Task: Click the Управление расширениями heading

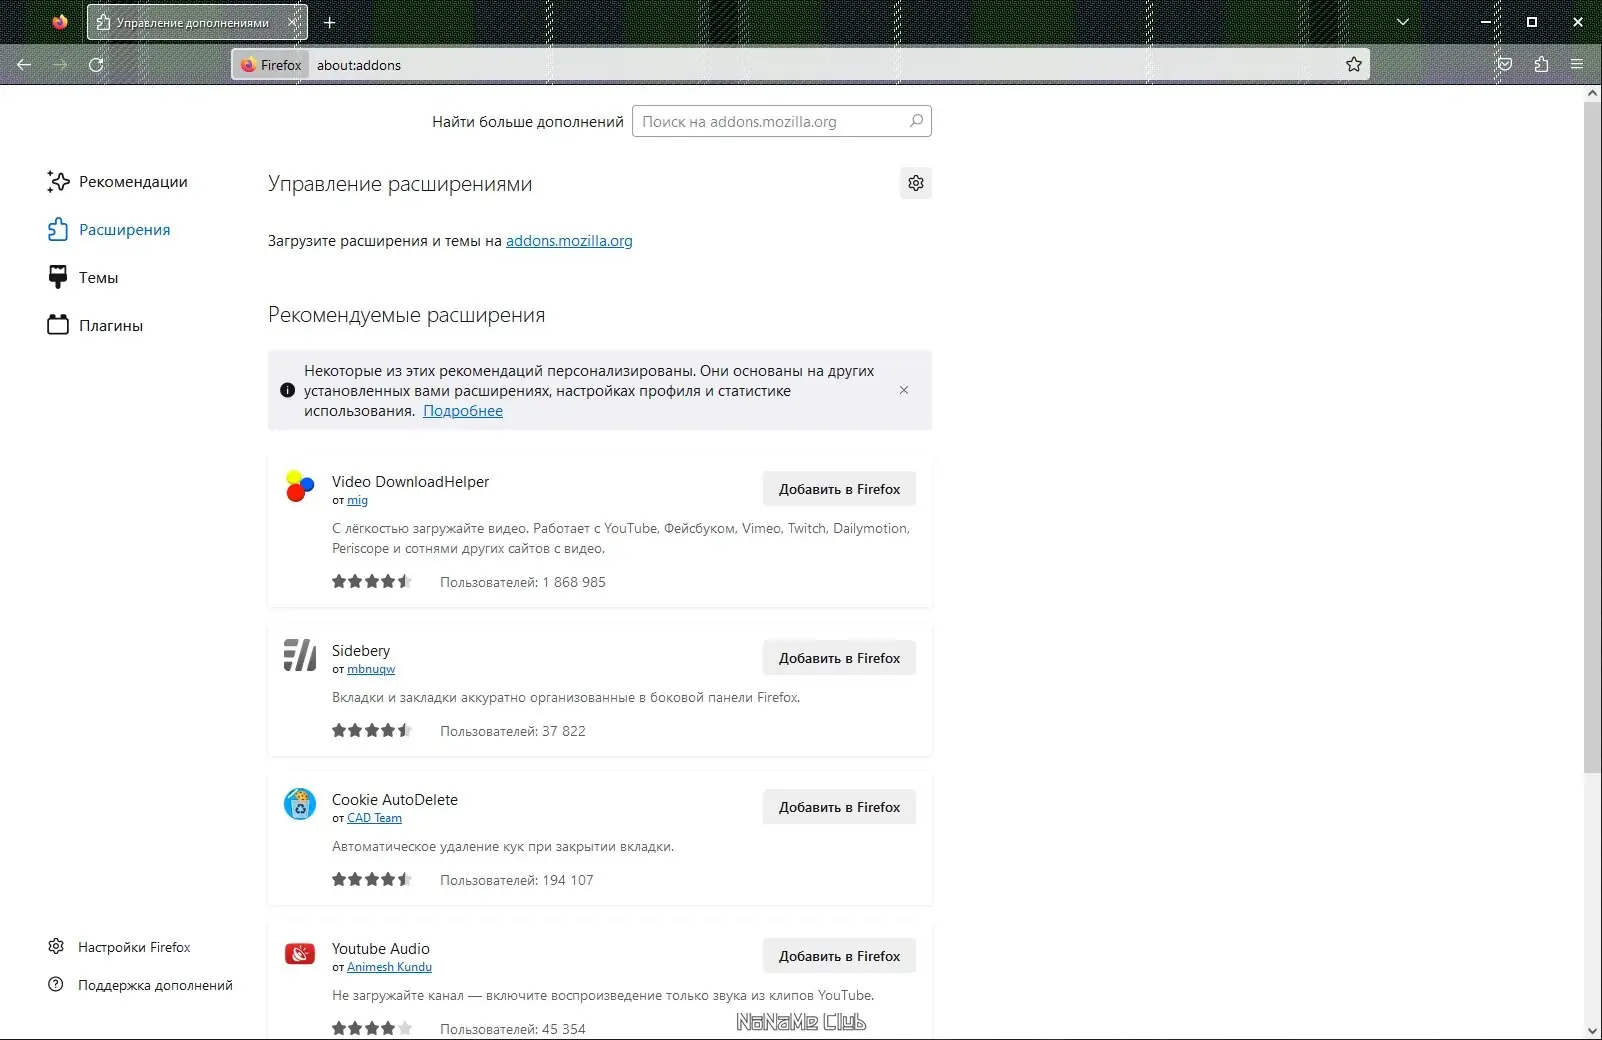Action: 400,184
